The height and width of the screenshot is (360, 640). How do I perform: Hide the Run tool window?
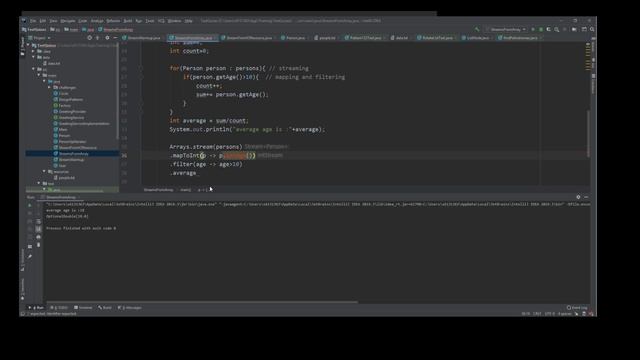pos(586,197)
